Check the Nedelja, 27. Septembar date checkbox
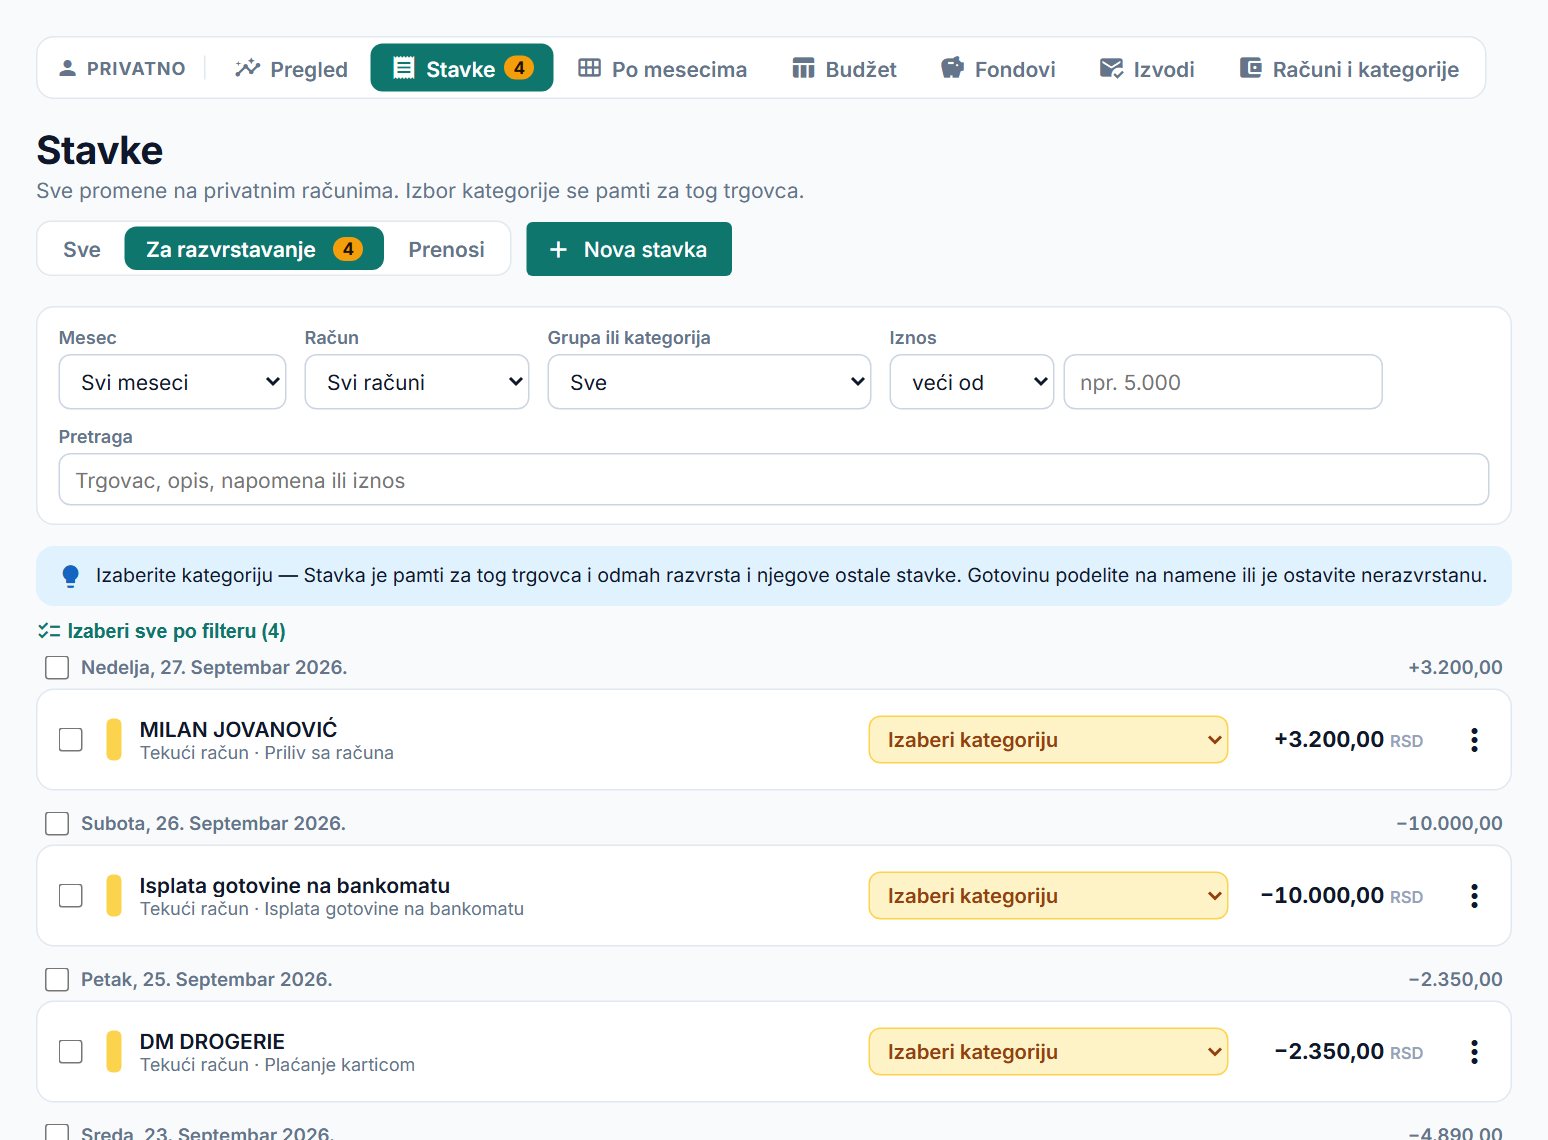The height and width of the screenshot is (1140, 1548). tap(57, 667)
